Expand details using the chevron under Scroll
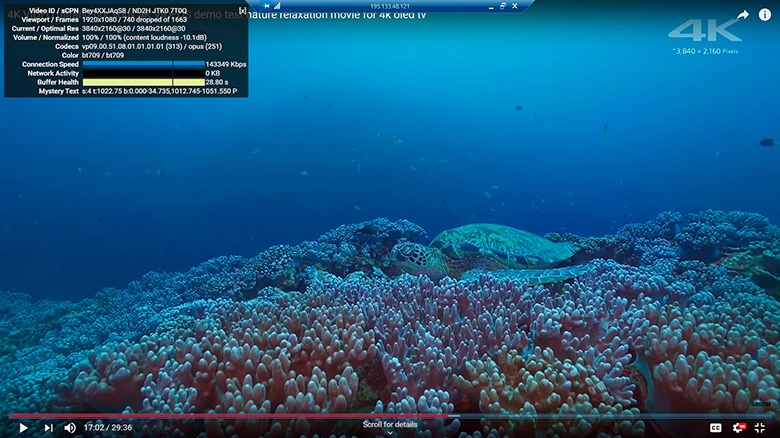The height and width of the screenshot is (438, 780). 390,433
